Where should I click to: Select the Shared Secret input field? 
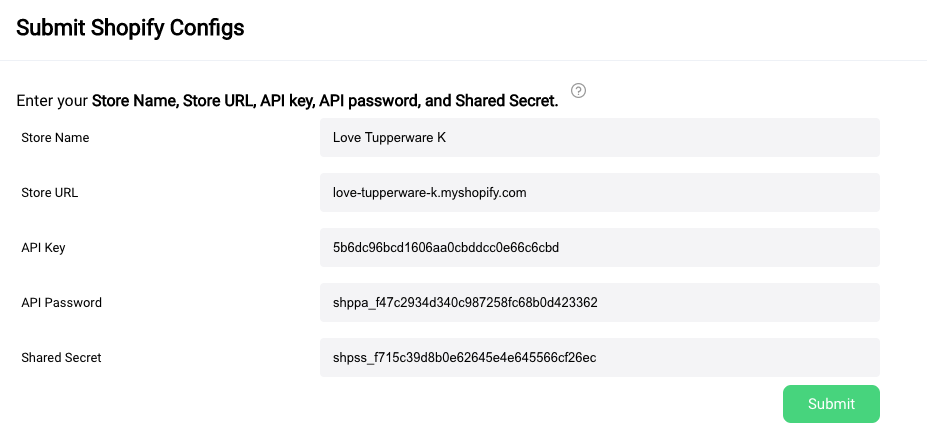[599, 357]
